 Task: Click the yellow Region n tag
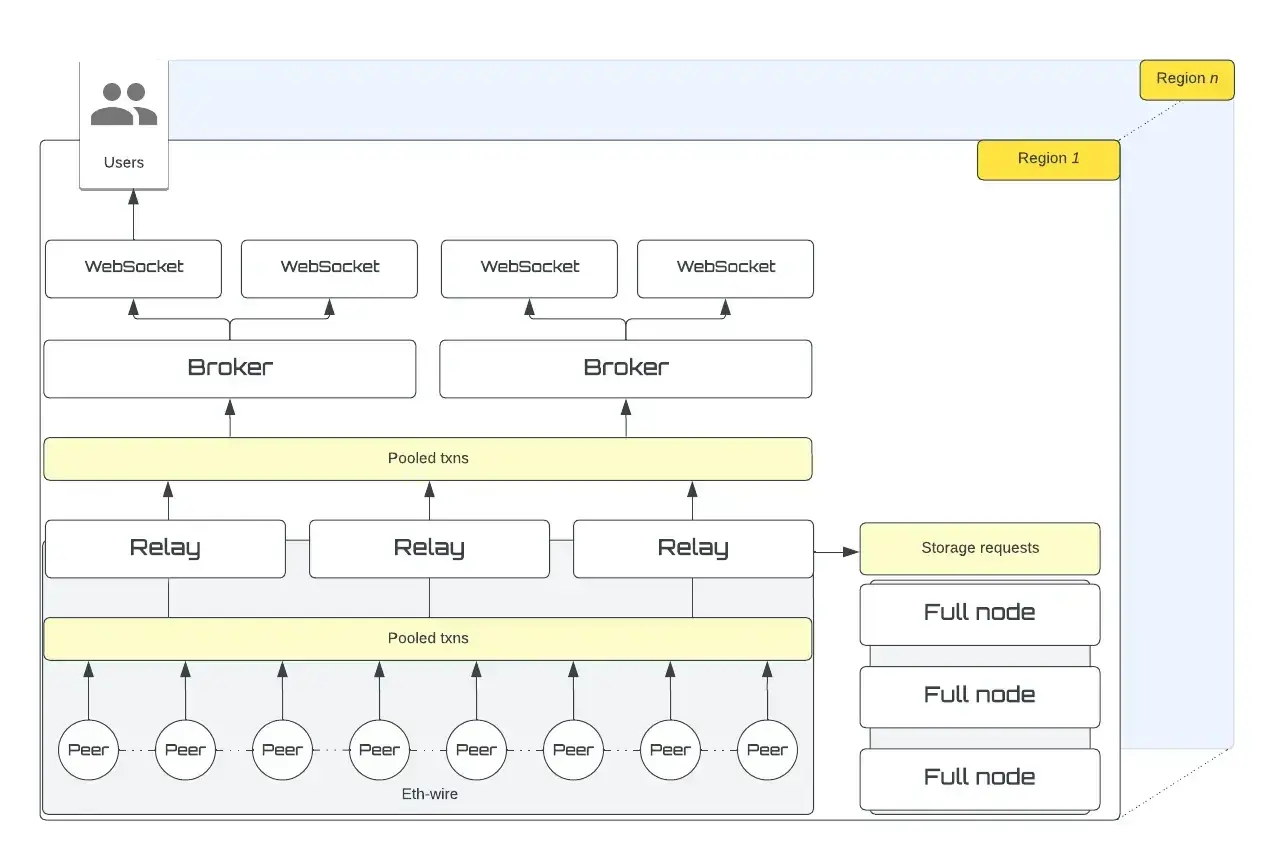pos(1187,79)
